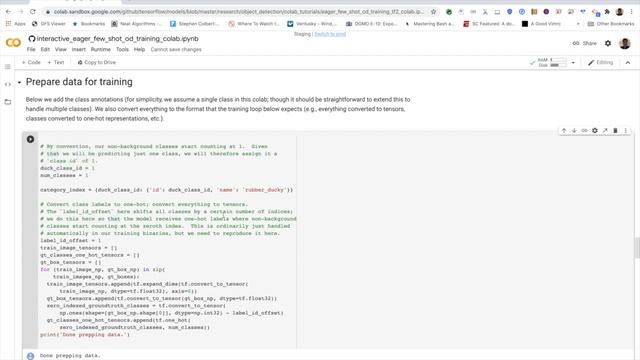This screenshot has height=360, width=640.
Task: Open the table of contents sidebar
Action: coord(8,67)
